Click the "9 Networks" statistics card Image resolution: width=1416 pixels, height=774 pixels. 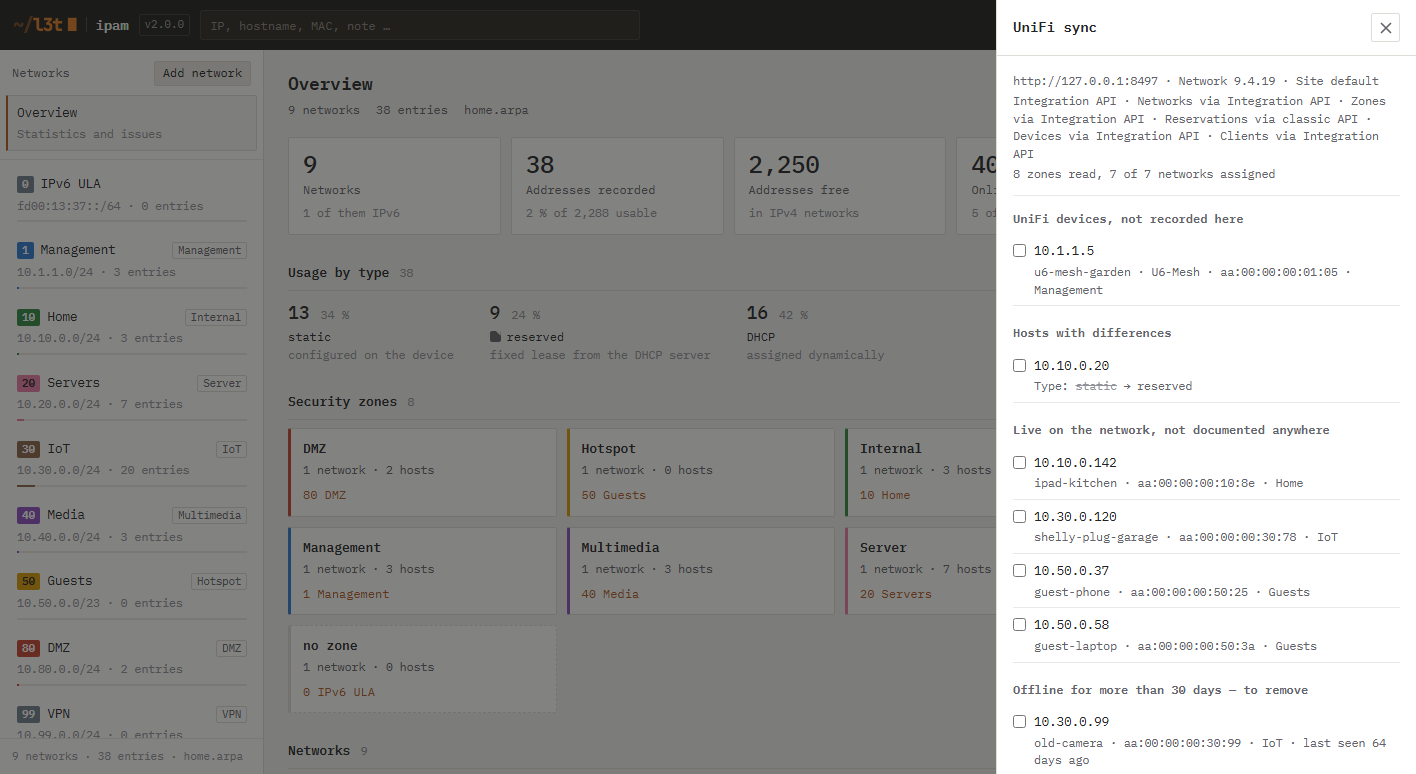click(394, 186)
